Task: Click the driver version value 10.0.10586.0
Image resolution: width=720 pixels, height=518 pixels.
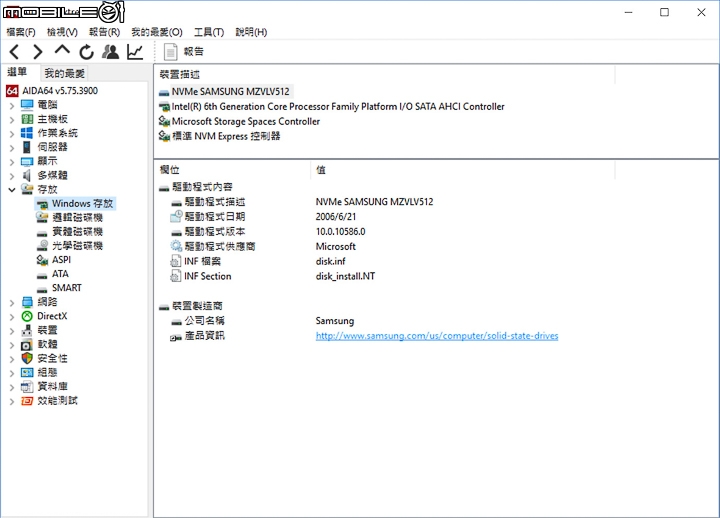Action: click(x=340, y=231)
